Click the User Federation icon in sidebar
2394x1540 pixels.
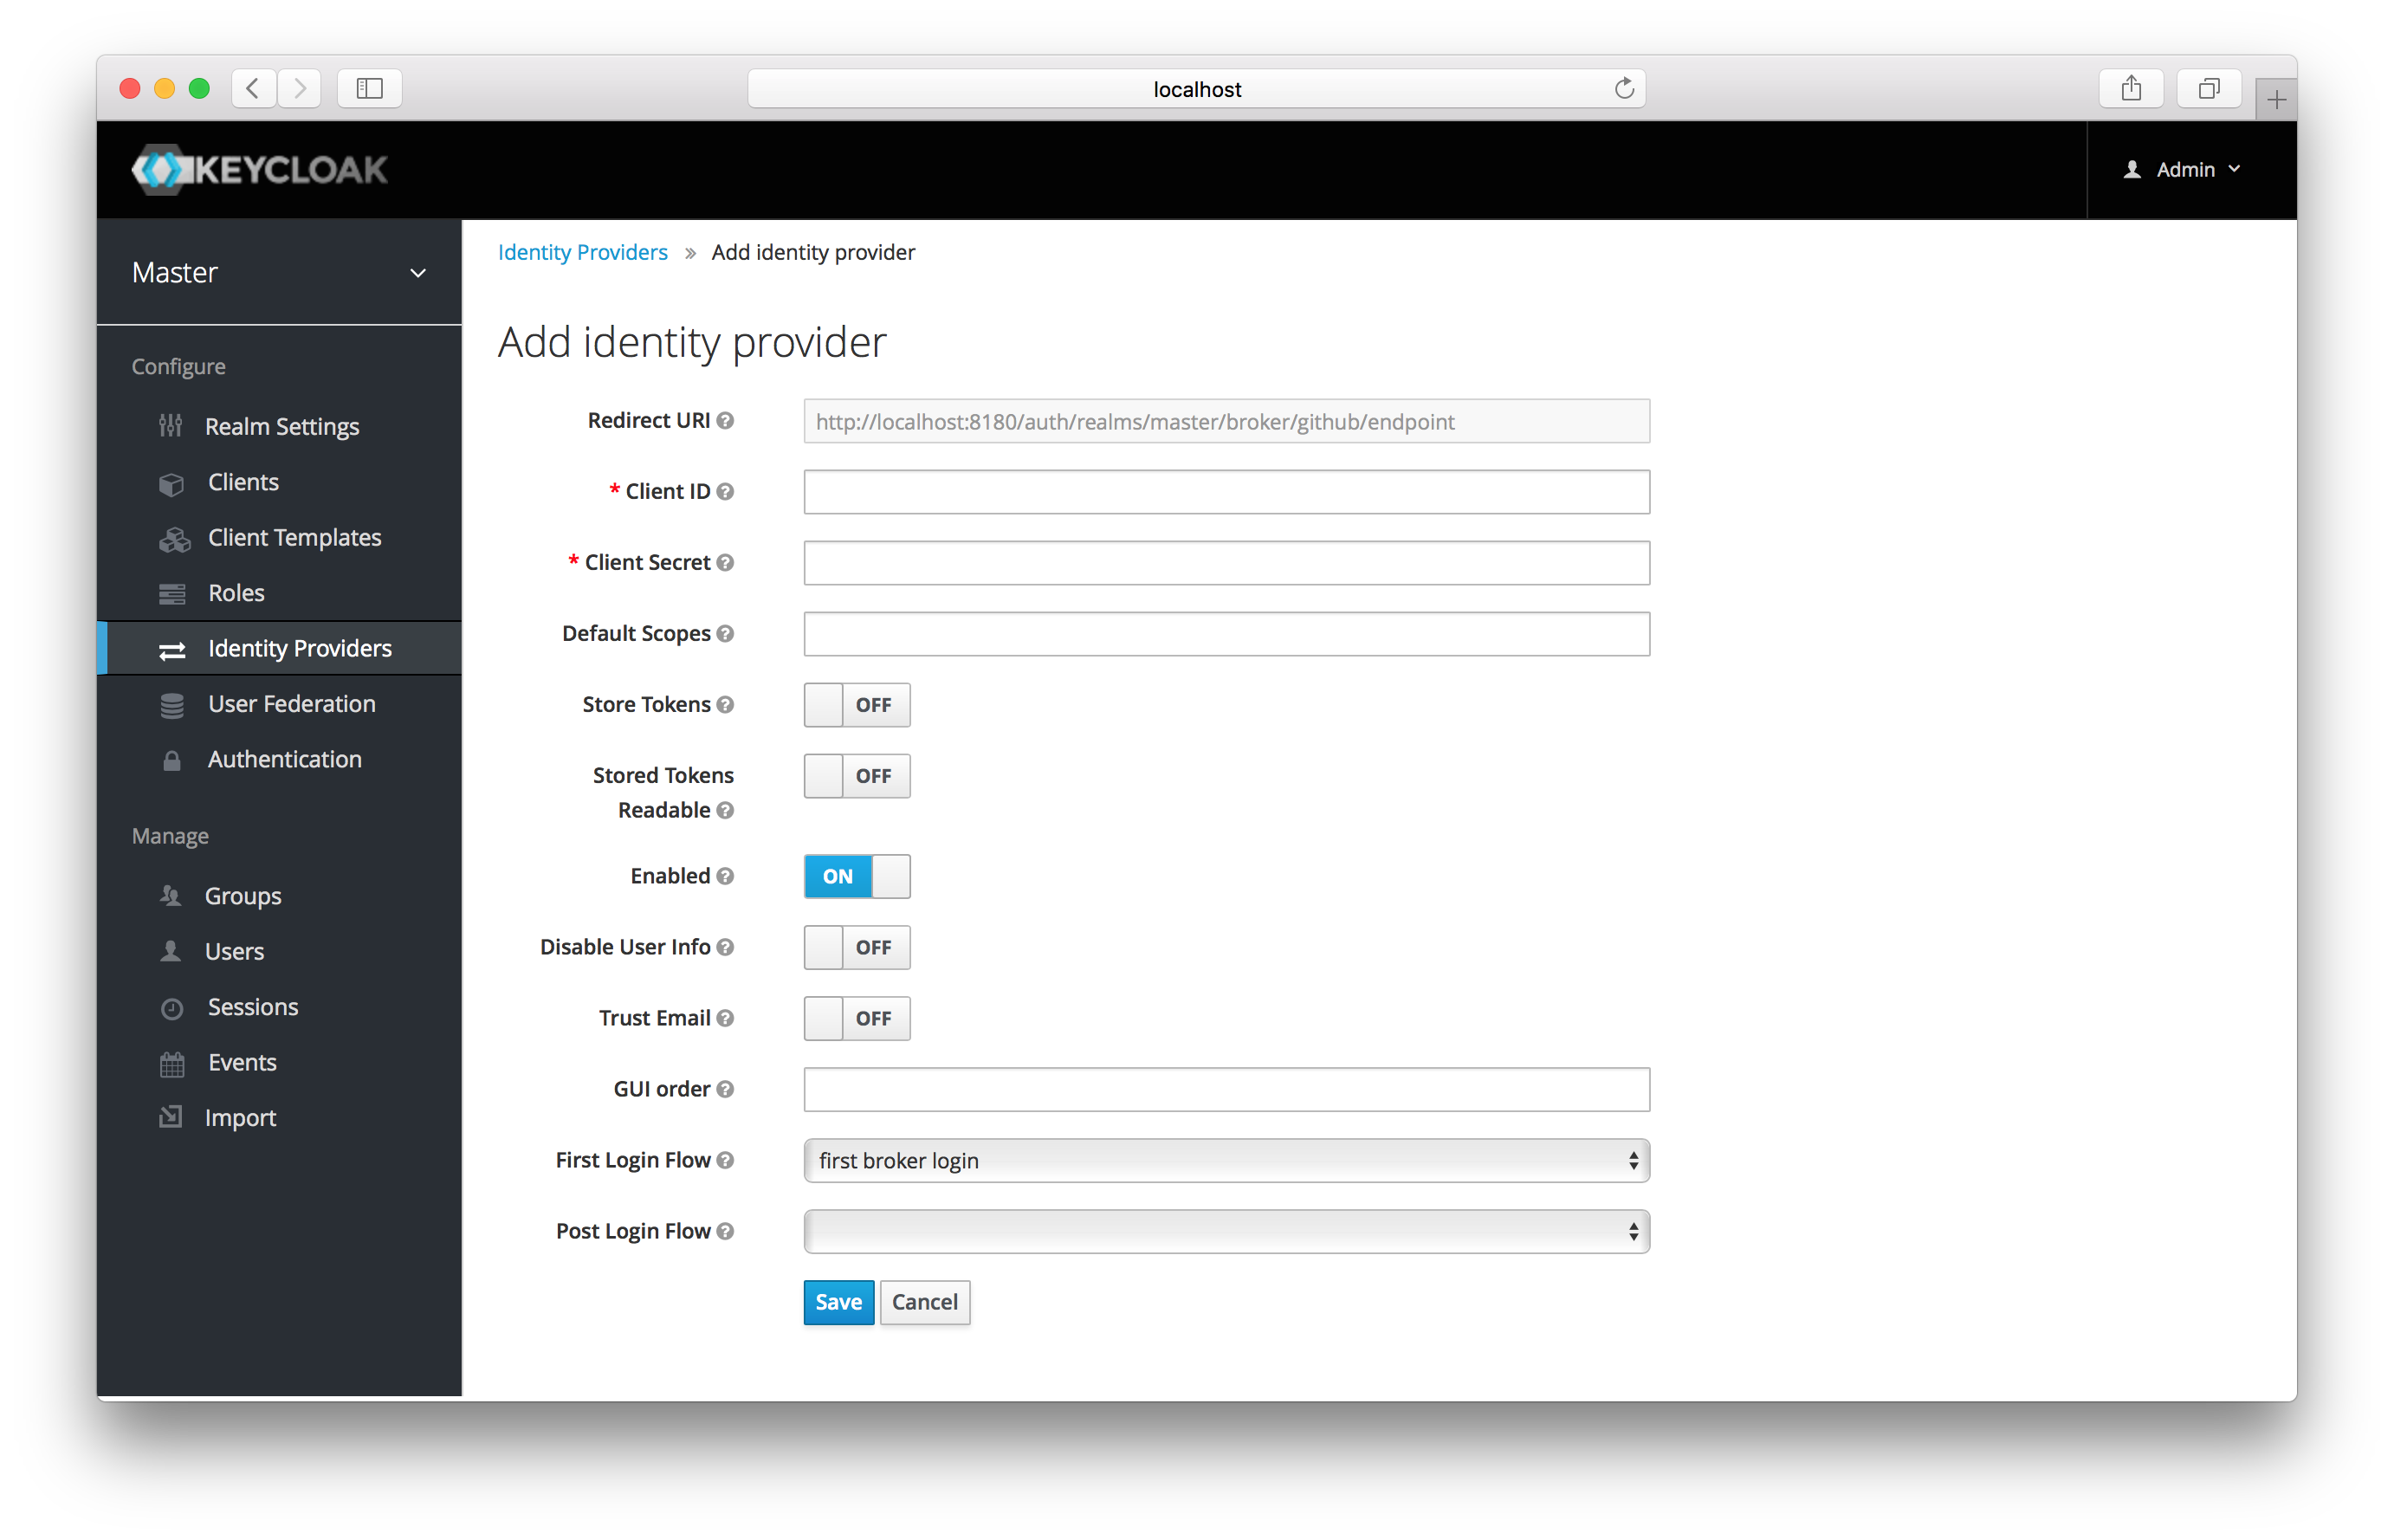pos(171,702)
